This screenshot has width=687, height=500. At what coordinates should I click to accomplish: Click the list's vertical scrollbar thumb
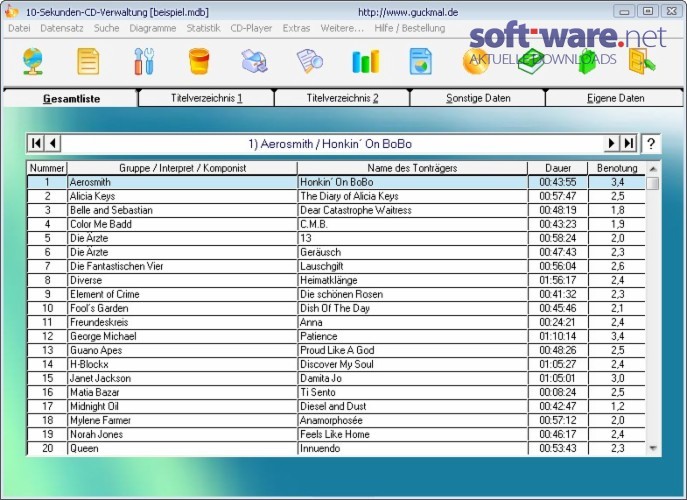(653, 183)
